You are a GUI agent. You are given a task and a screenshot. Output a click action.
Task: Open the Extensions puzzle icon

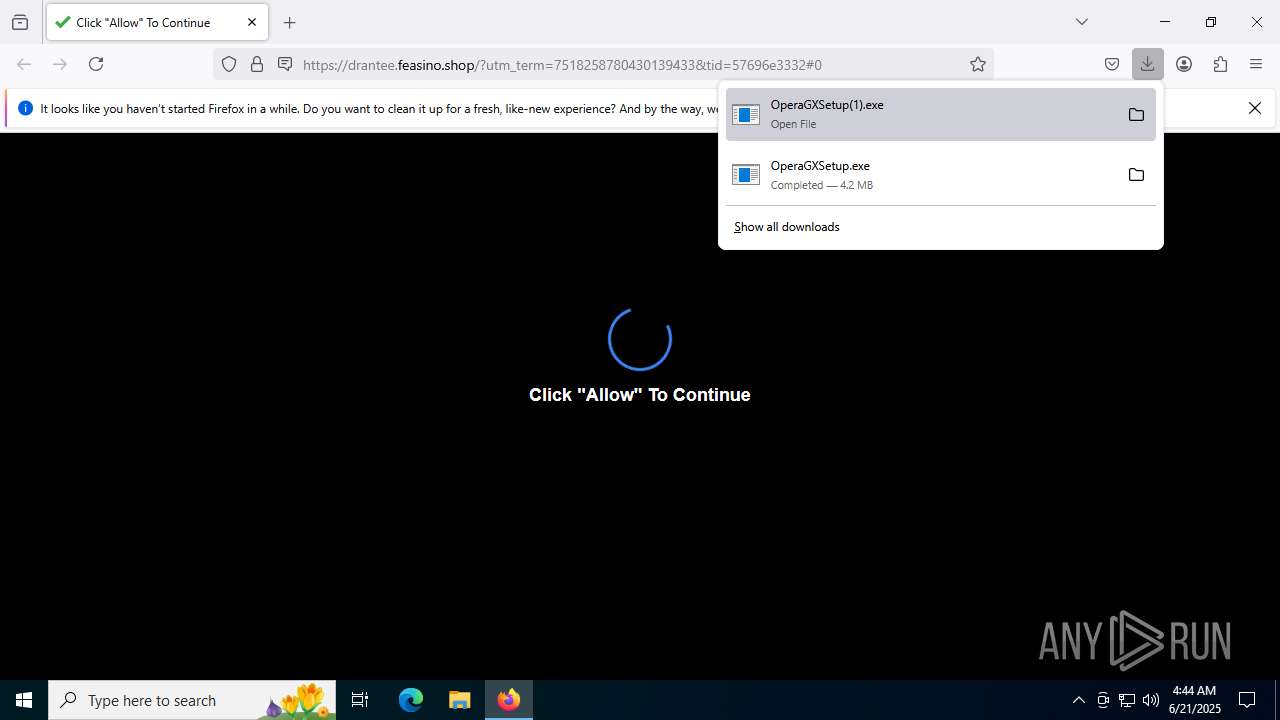coord(1220,64)
